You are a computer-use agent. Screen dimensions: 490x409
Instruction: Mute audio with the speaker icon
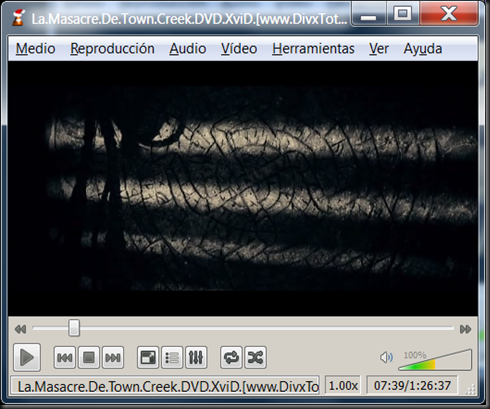[386, 357]
